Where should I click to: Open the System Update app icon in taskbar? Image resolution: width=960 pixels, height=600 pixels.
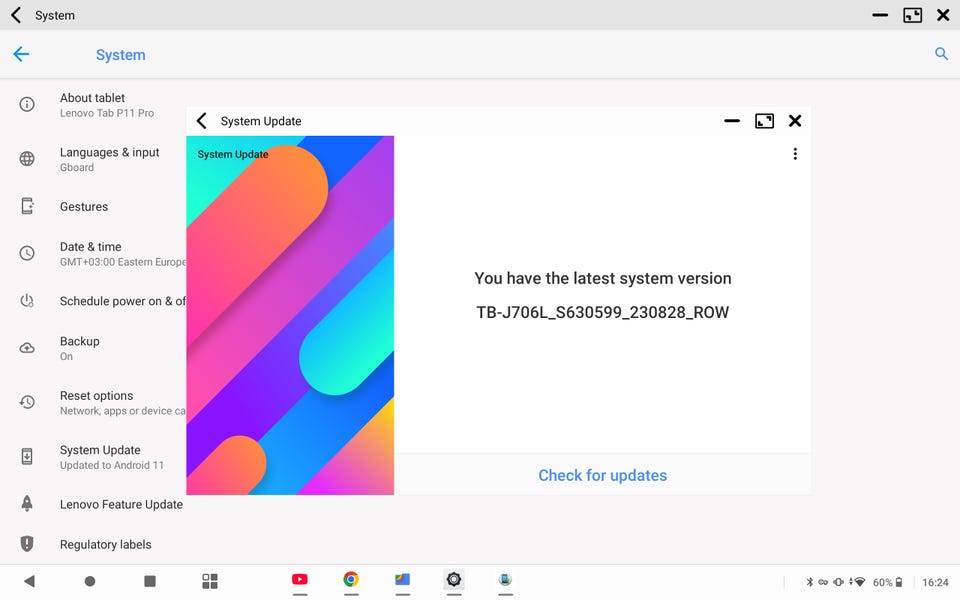click(505, 579)
